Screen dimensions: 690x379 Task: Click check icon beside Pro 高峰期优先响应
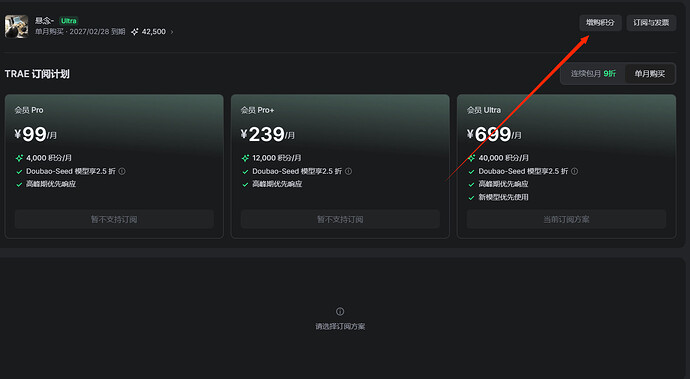tap(19, 184)
